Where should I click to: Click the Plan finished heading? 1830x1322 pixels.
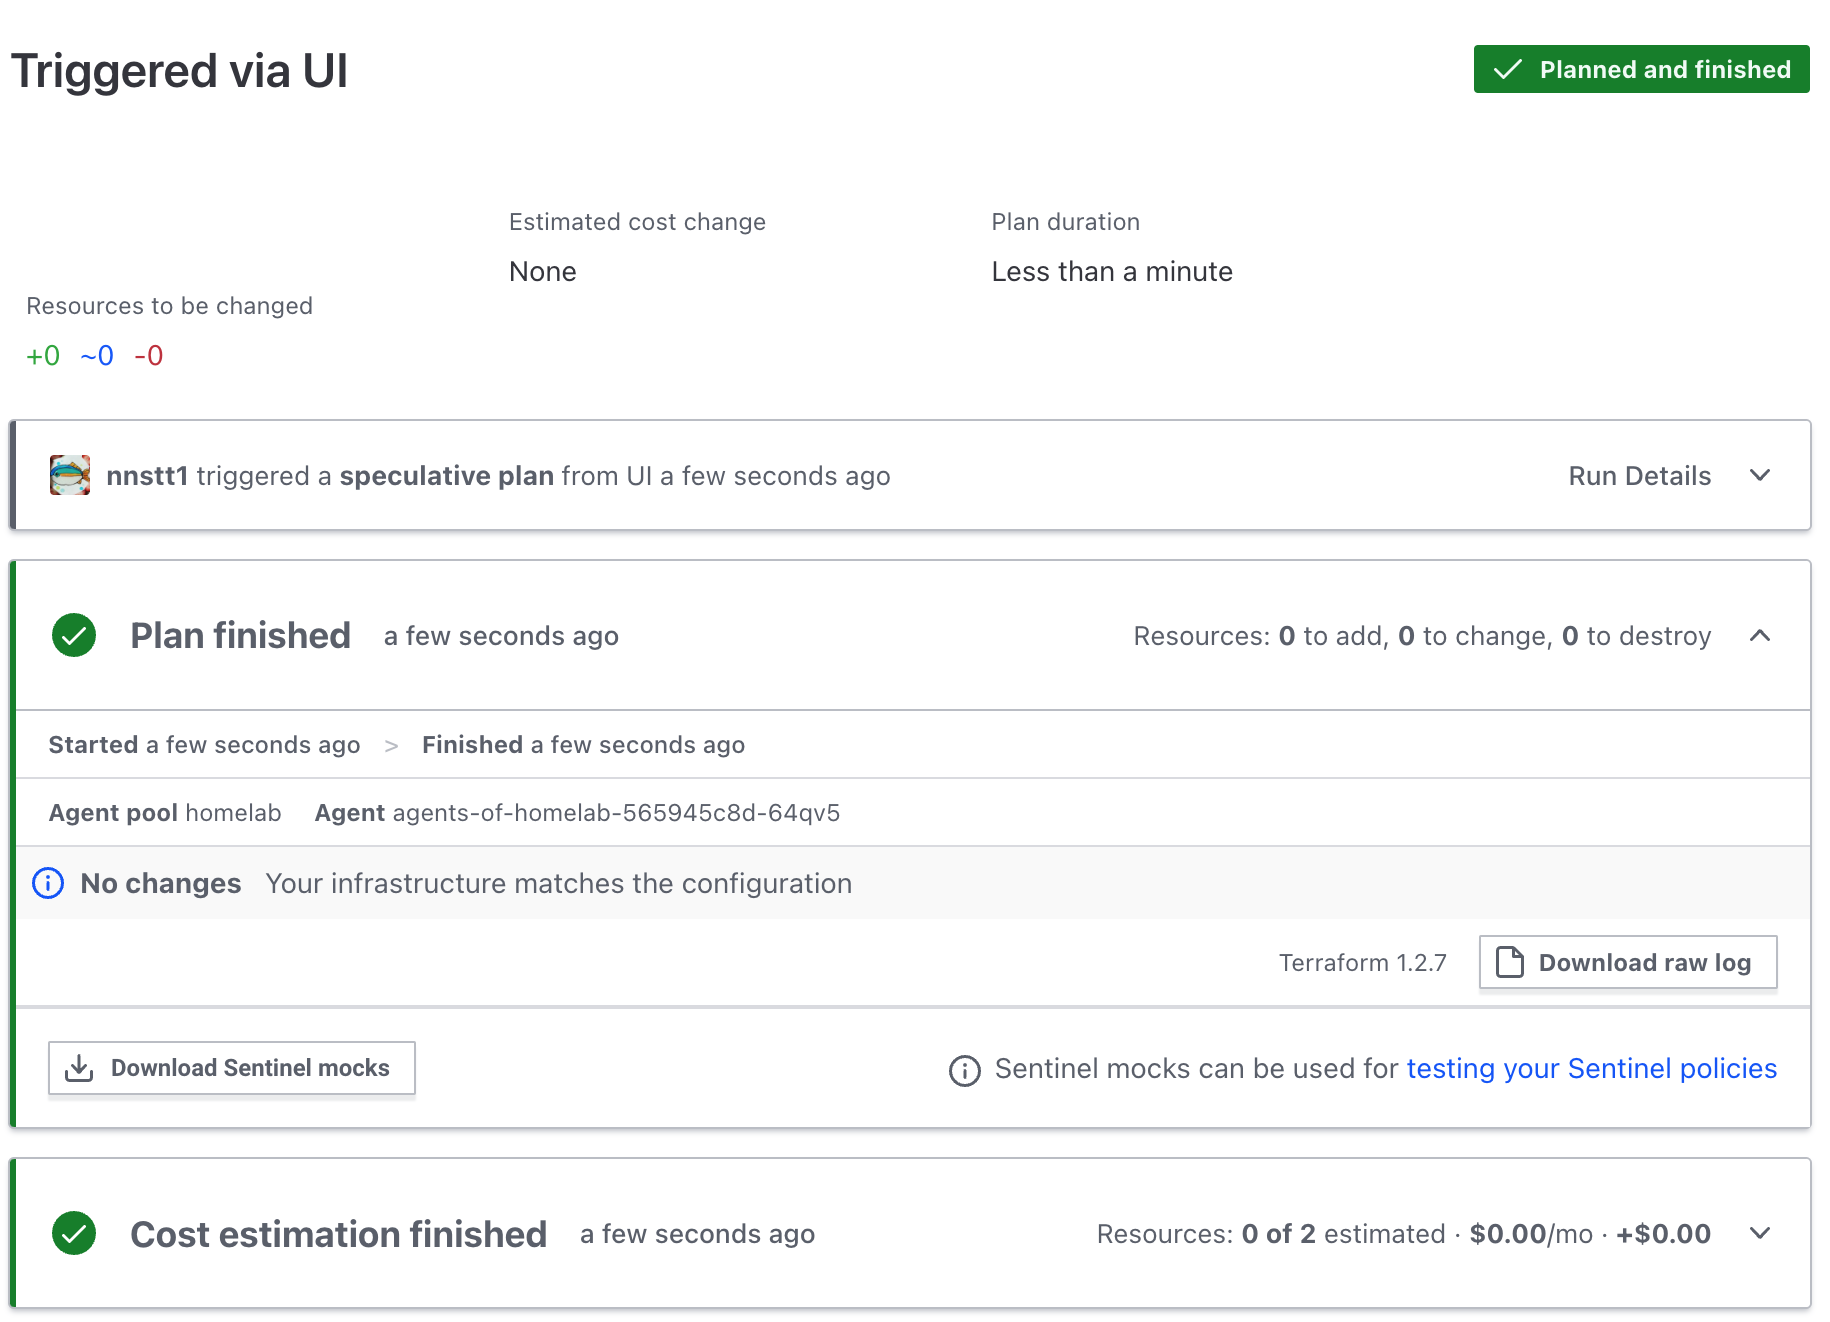pyautogui.click(x=240, y=636)
